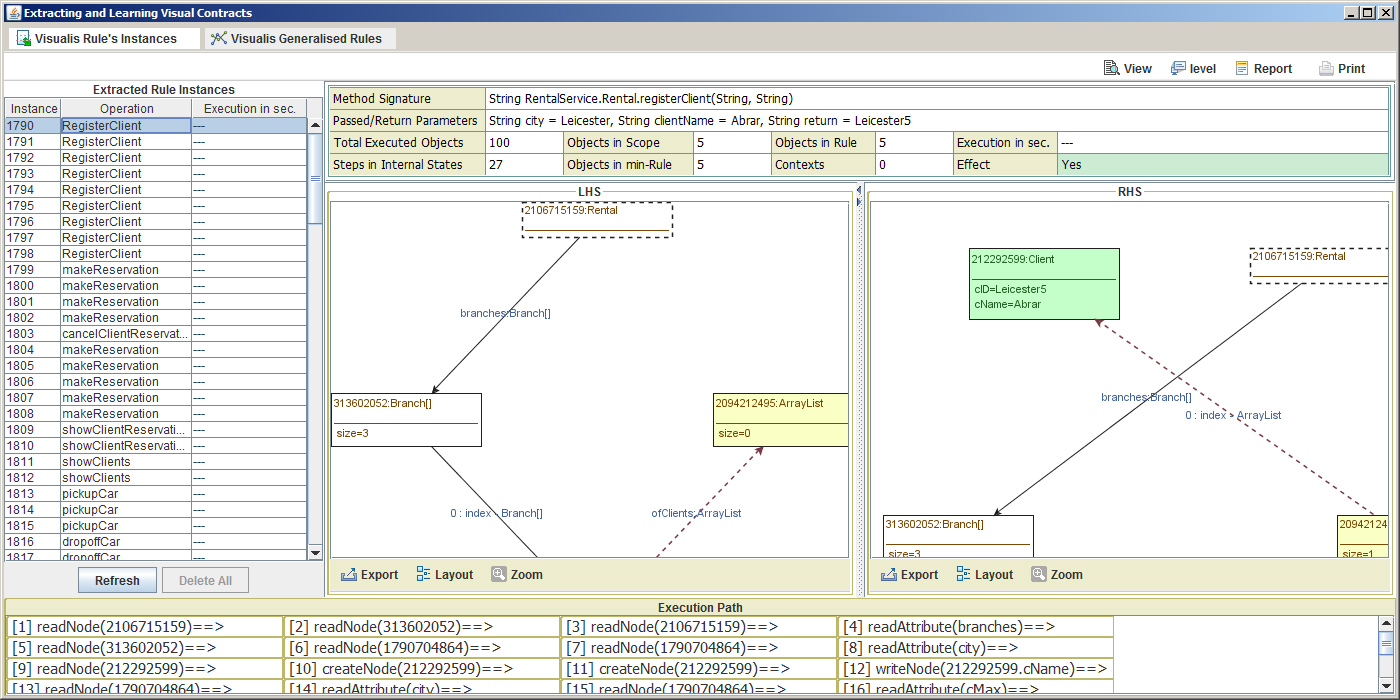Click the Method Signature value cell
1400x700 pixels.
[x=936, y=99]
